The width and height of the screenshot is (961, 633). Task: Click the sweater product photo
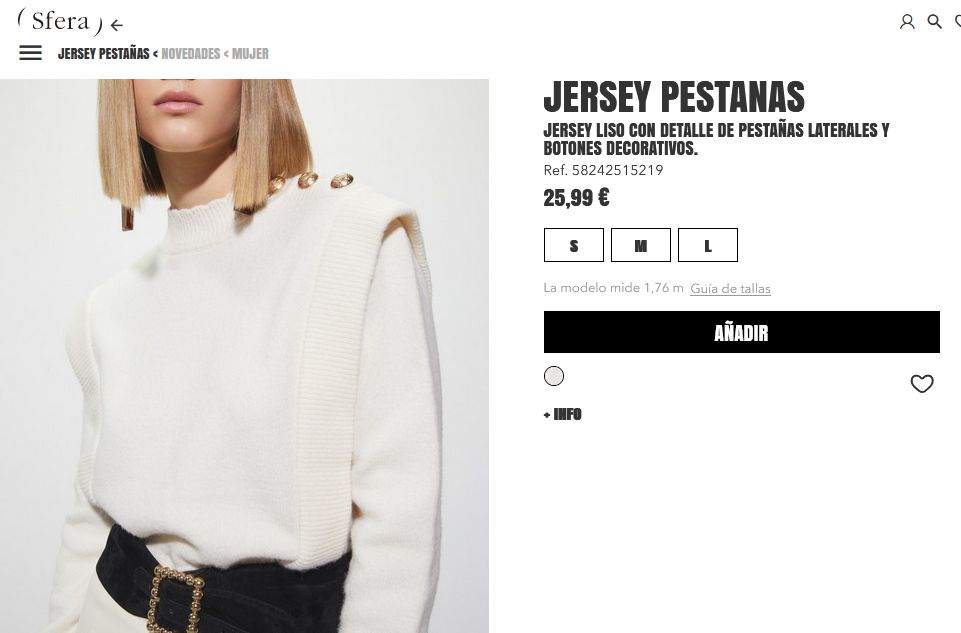point(244,356)
